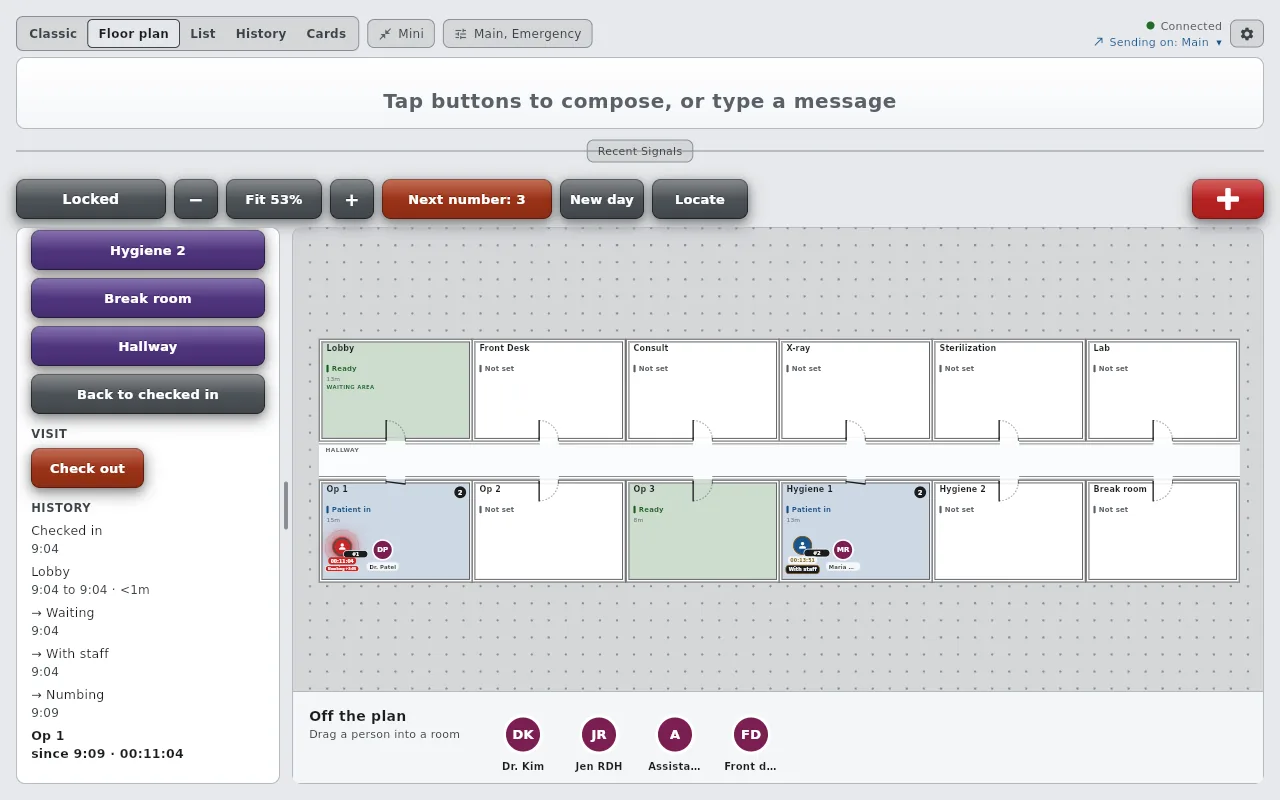Open the Main, Emergency channel filter
Image resolution: width=1280 pixels, height=800 pixels.
[x=518, y=33]
